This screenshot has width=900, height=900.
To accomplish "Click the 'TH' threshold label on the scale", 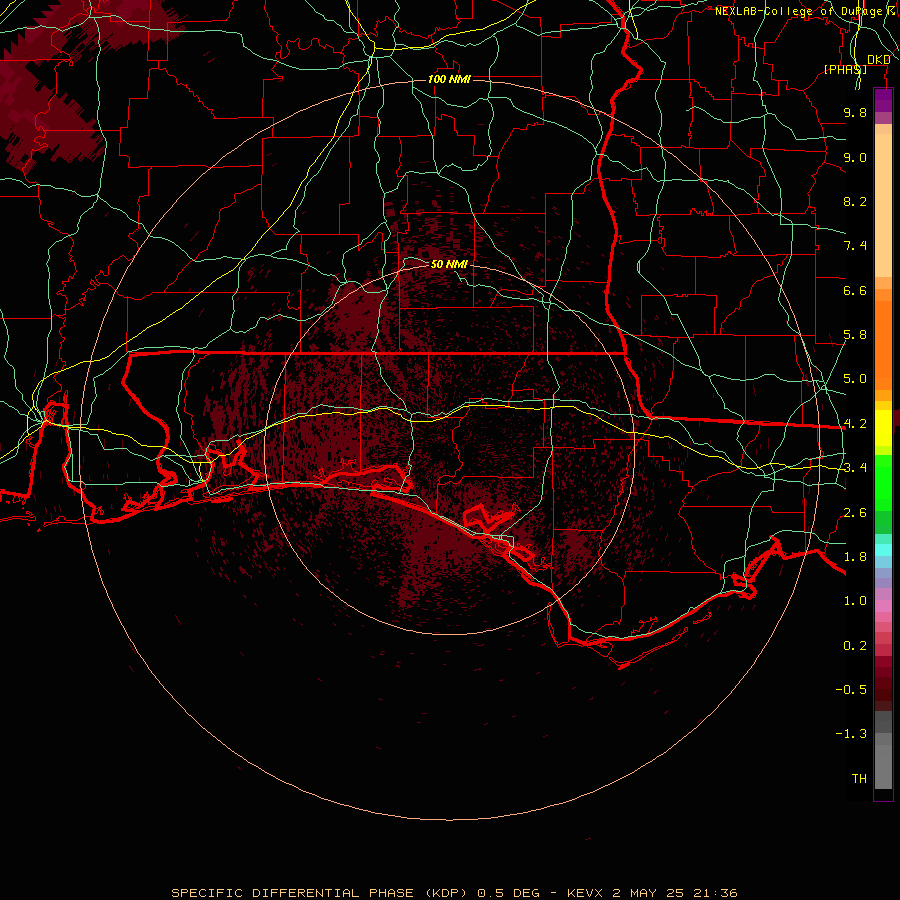I will coord(859,779).
